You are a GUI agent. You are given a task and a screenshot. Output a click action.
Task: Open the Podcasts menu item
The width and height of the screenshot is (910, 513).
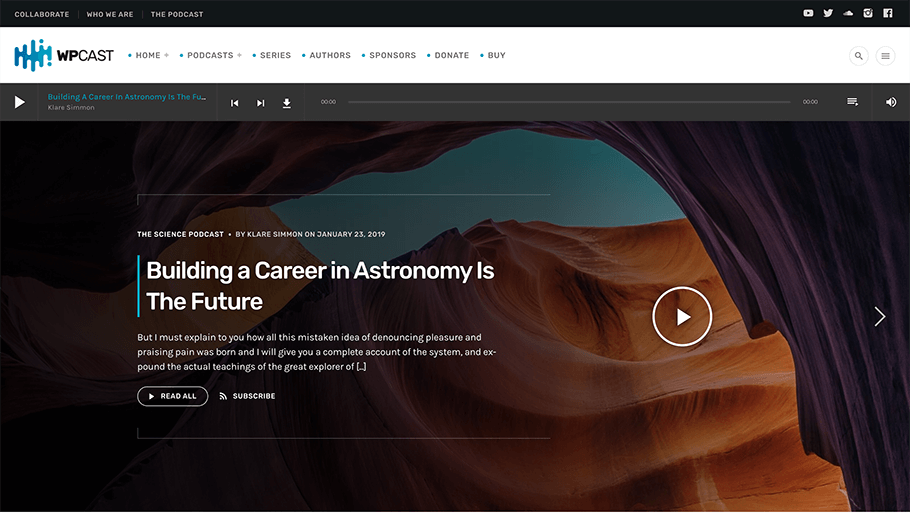pyautogui.click(x=210, y=55)
